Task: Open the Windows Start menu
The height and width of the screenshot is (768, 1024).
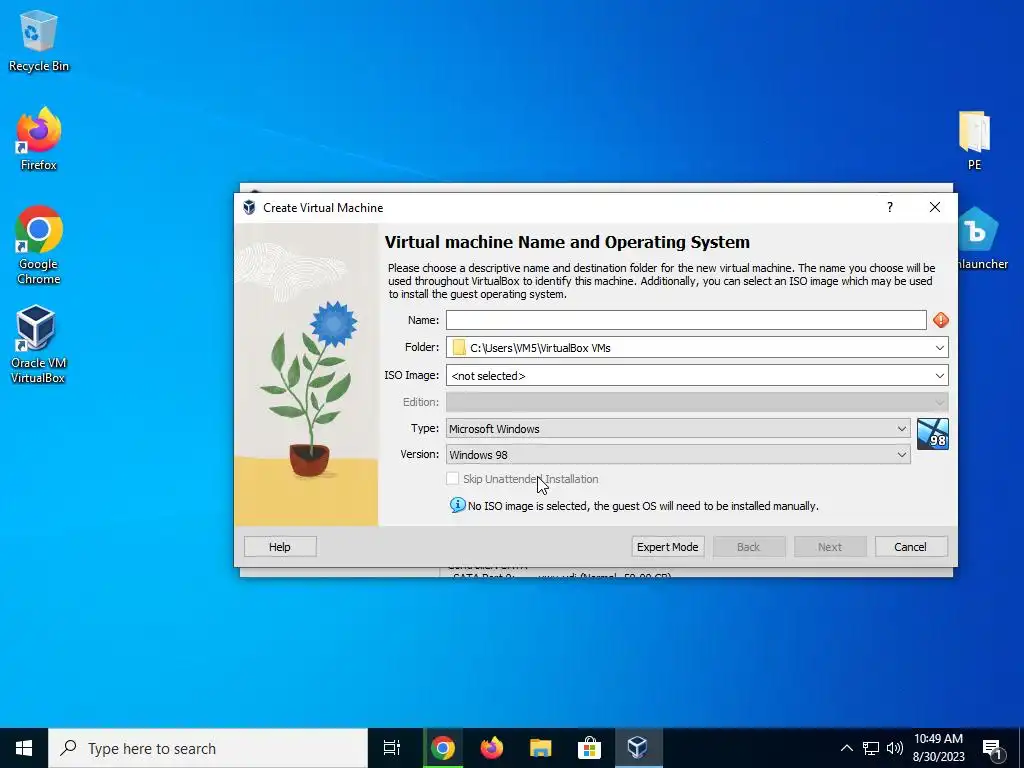Action: [x=24, y=748]
